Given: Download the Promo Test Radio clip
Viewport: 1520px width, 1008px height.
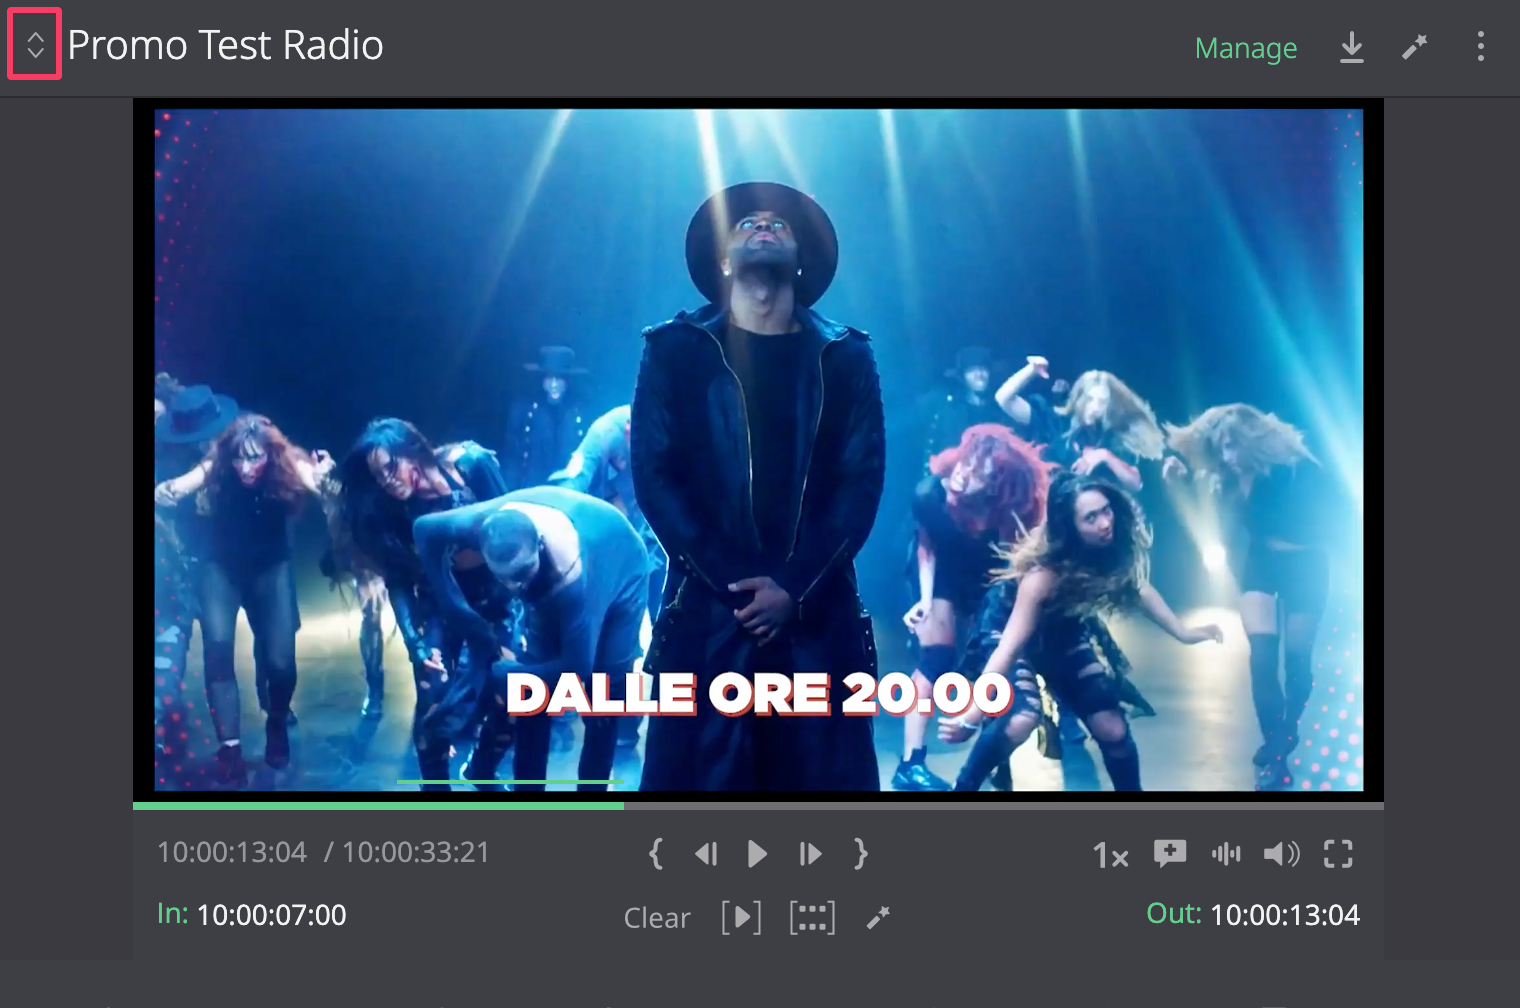Looking at the screenshot, I should pos(1352,47).
